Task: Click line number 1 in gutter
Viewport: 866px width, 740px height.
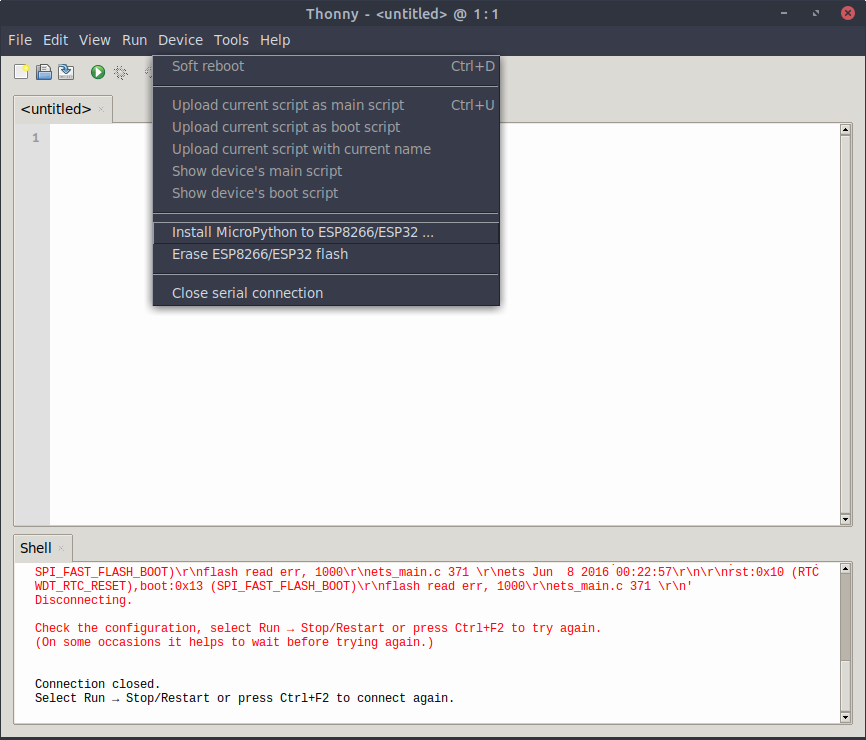Action: pyautogui.click(x=35, y=138)
